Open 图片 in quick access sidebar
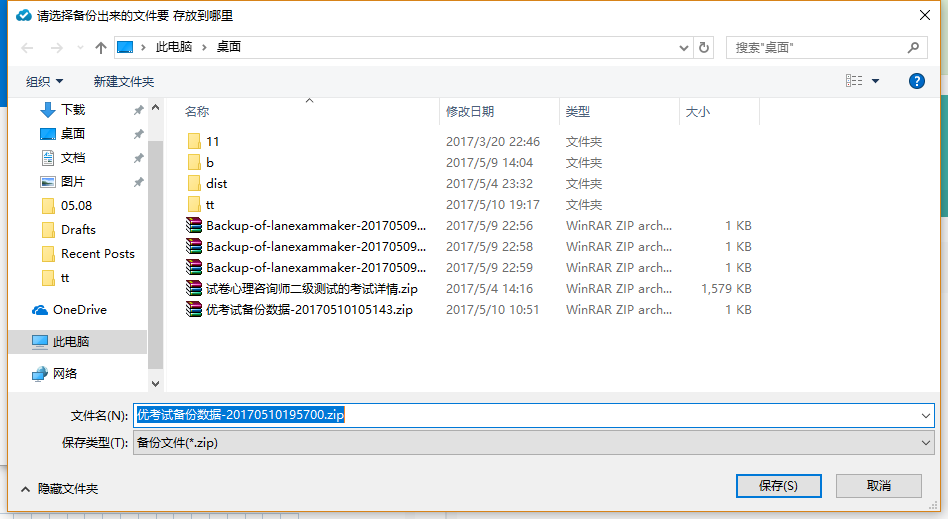This screenshot has height=519, width=948. click(x=73, y=181)
